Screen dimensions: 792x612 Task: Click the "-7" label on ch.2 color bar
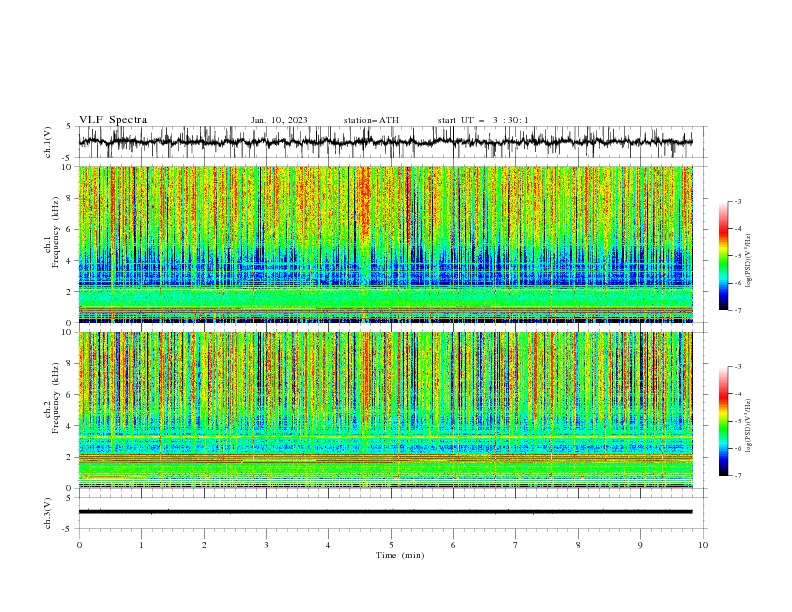pyautogui.click(x=737, y=476)
